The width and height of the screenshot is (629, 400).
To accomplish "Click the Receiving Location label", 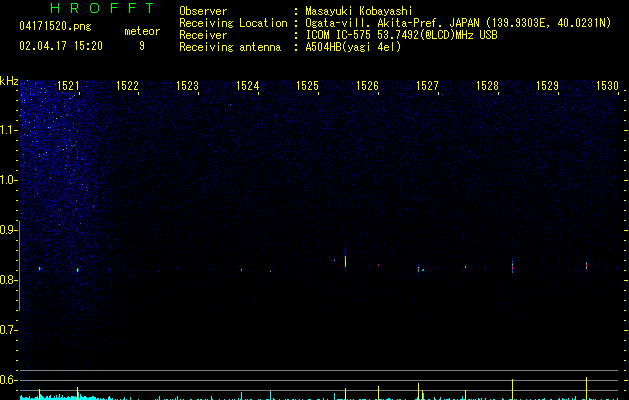I will pos(233,23).
